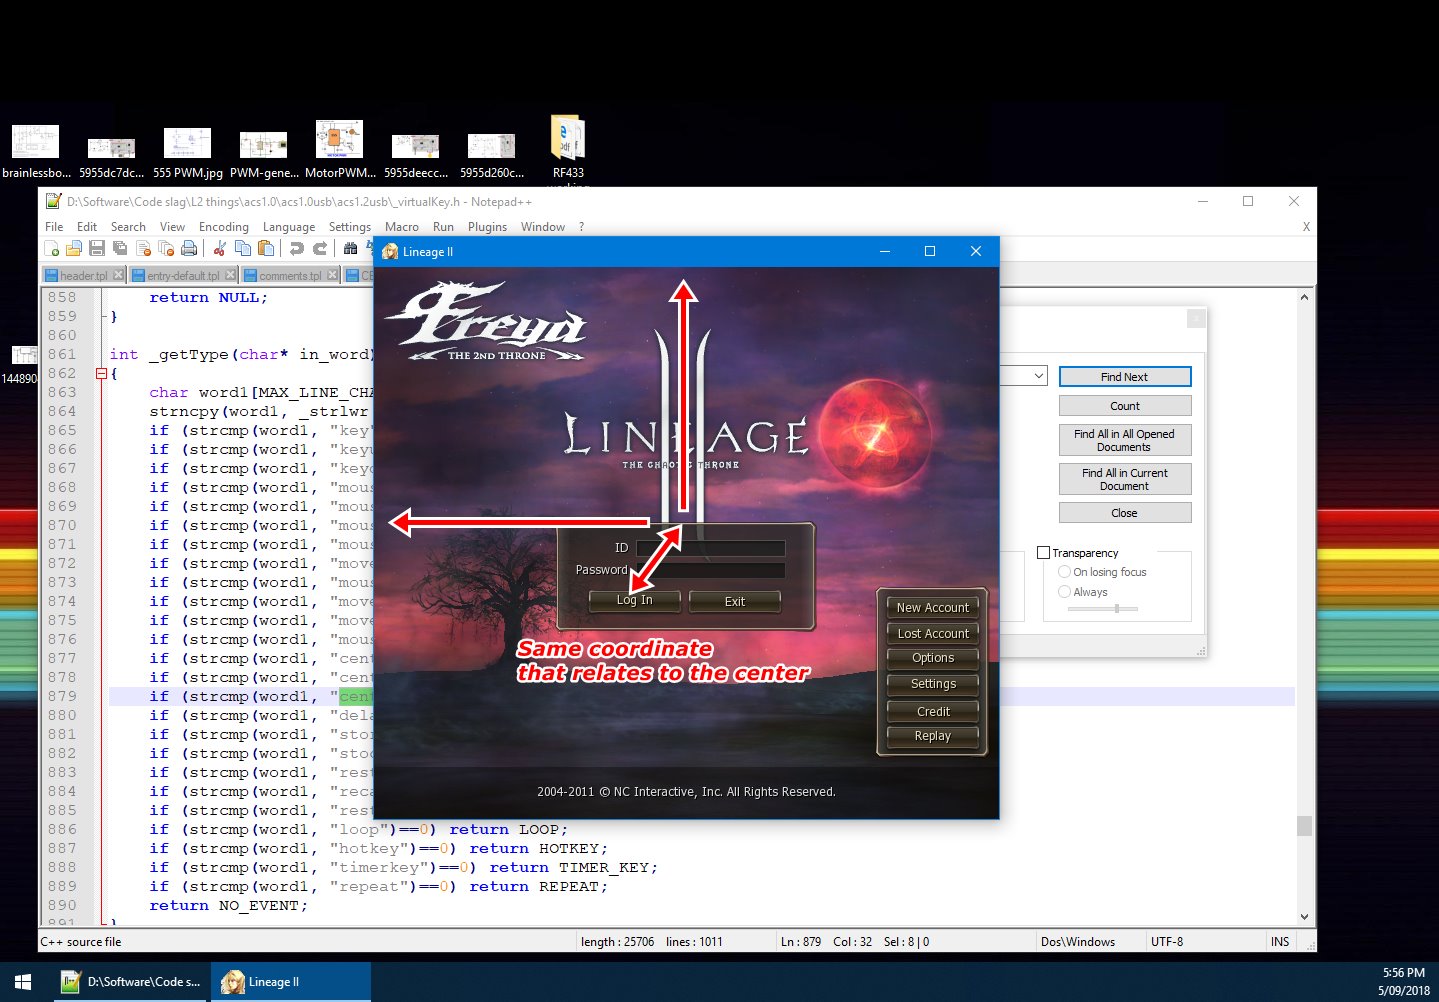
Task: Click the Exit button in Lineage II
Action: tap(735, 601)
